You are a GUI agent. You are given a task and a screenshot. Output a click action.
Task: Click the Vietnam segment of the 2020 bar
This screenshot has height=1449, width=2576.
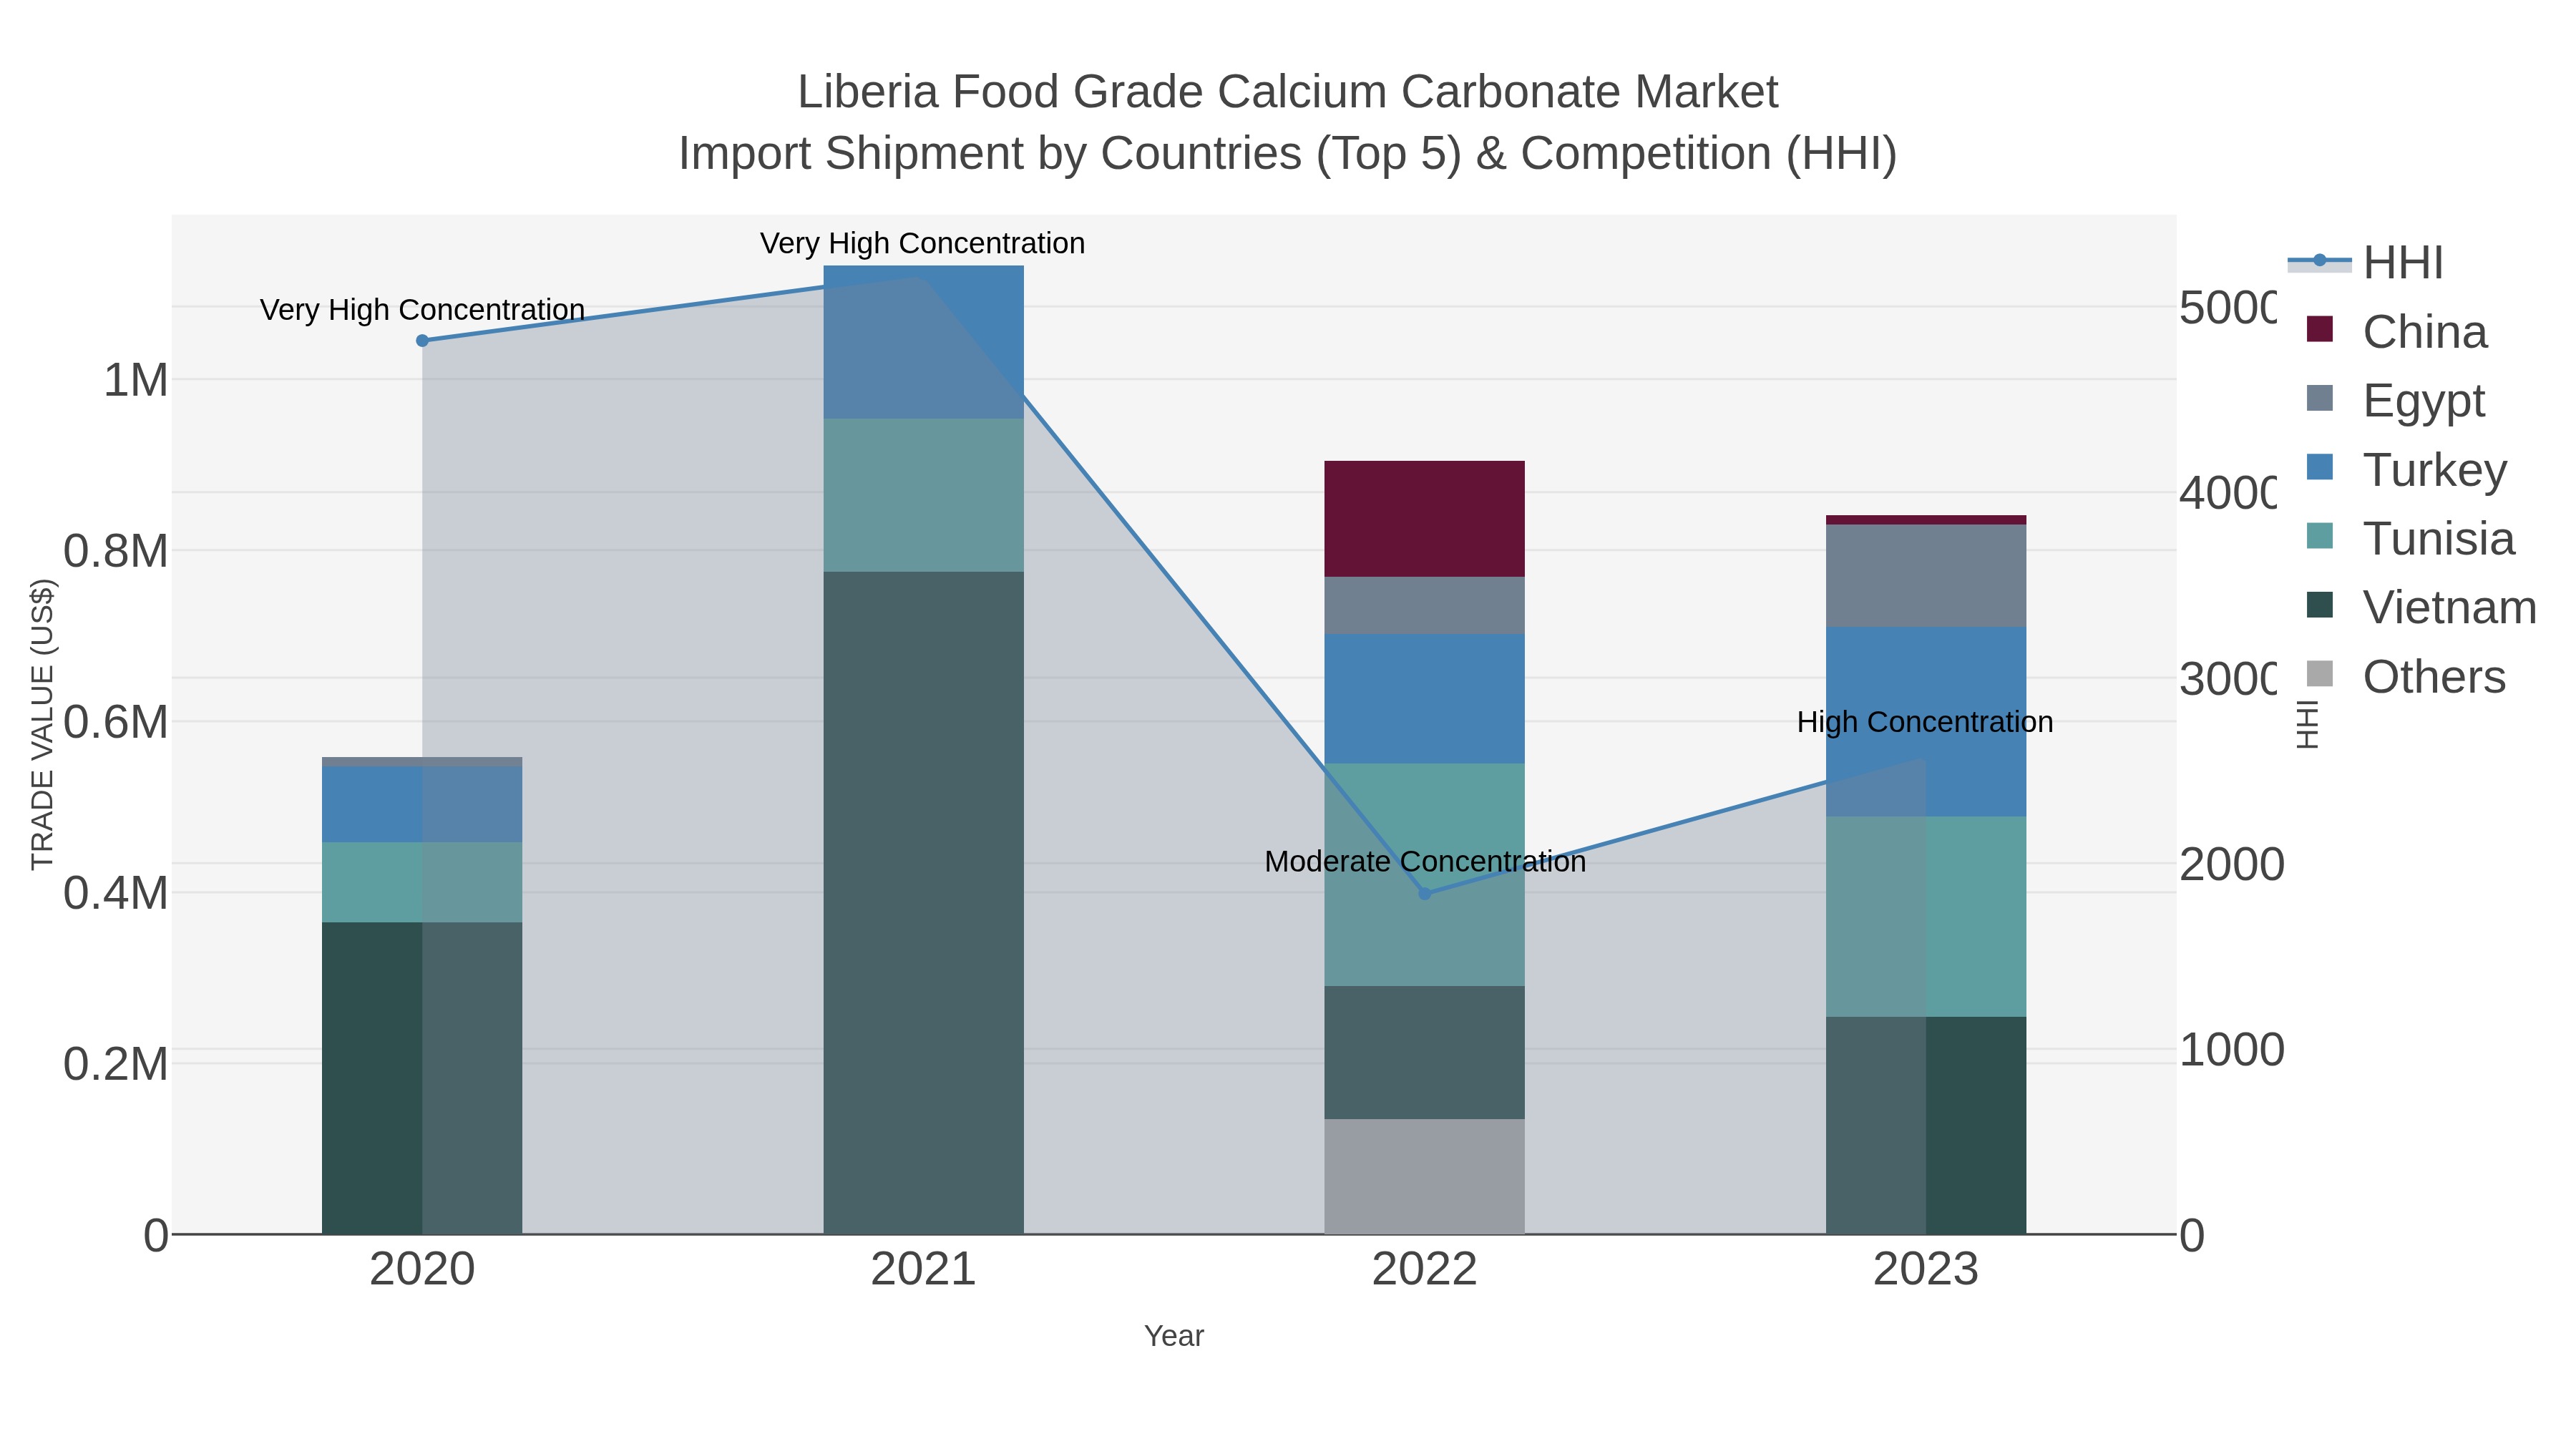422,1078
